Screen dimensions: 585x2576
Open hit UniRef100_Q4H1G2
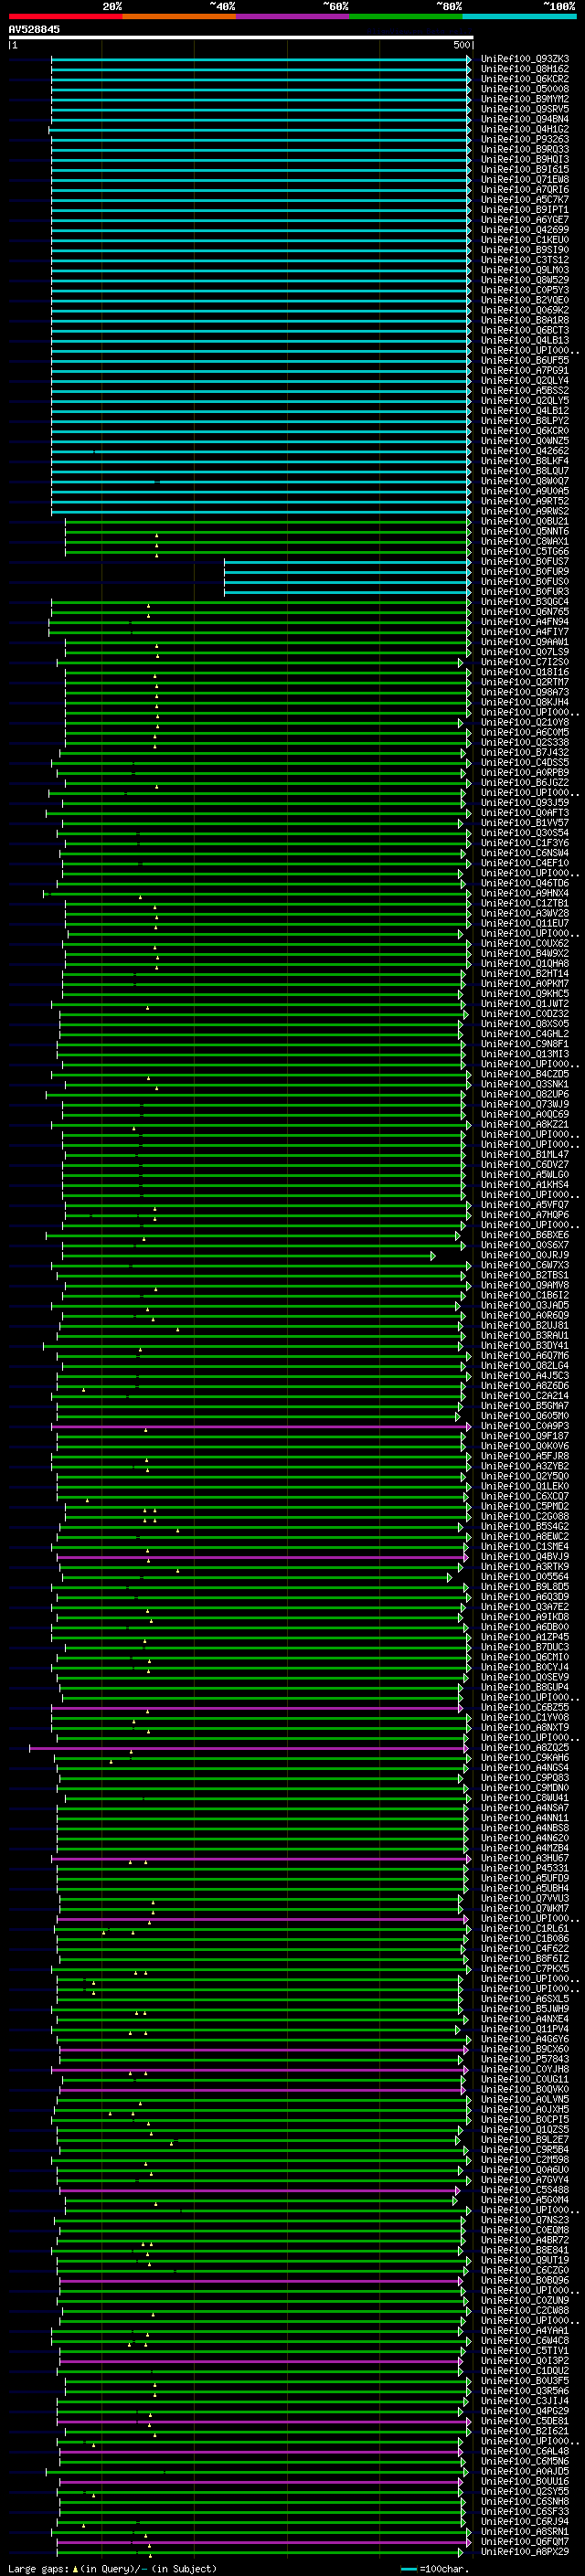click(x=525, y=129)
